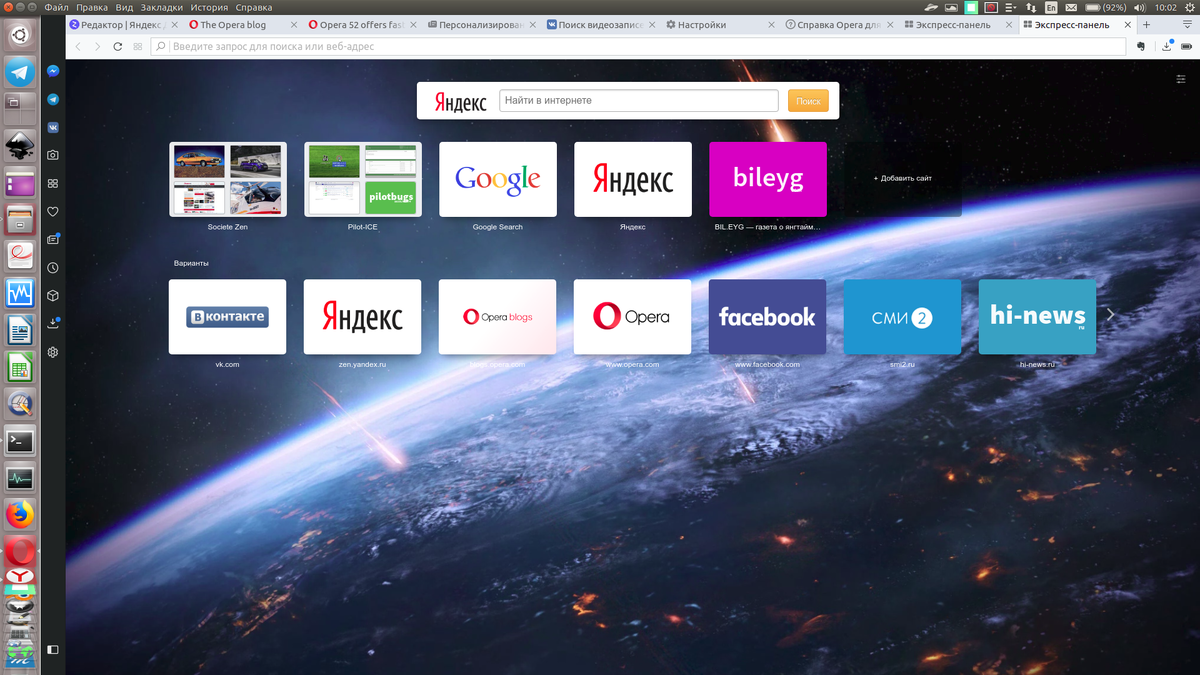Image resolution: width=1200 pixels, height=675 pixels.
Task: Open Opera settings with the sidebar gear icon
Action: click(x=52, y=352)
